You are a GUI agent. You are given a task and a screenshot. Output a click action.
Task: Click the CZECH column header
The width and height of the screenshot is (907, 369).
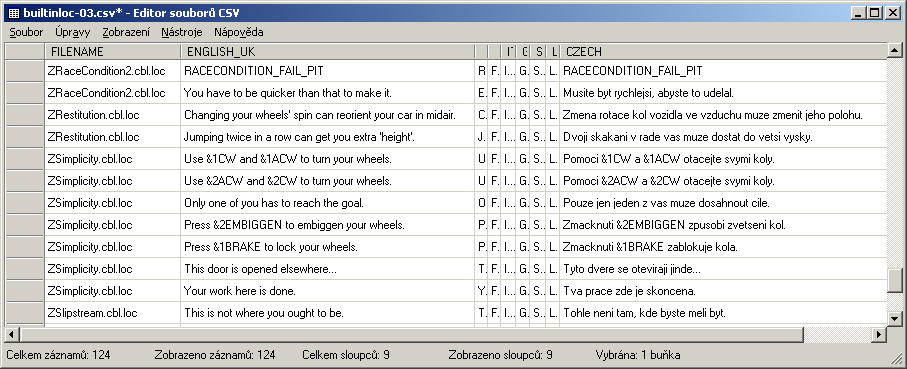(723, 51)
